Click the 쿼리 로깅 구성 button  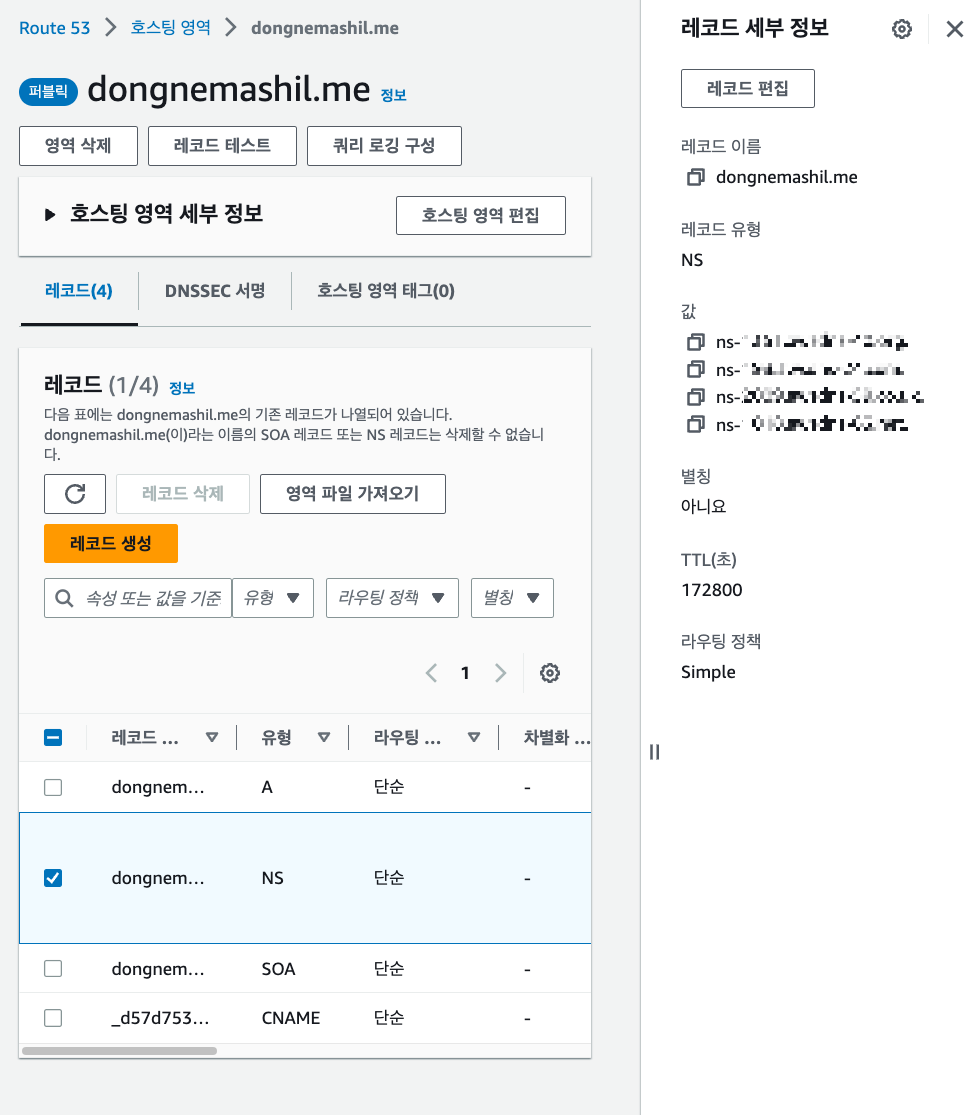point(384,146)
